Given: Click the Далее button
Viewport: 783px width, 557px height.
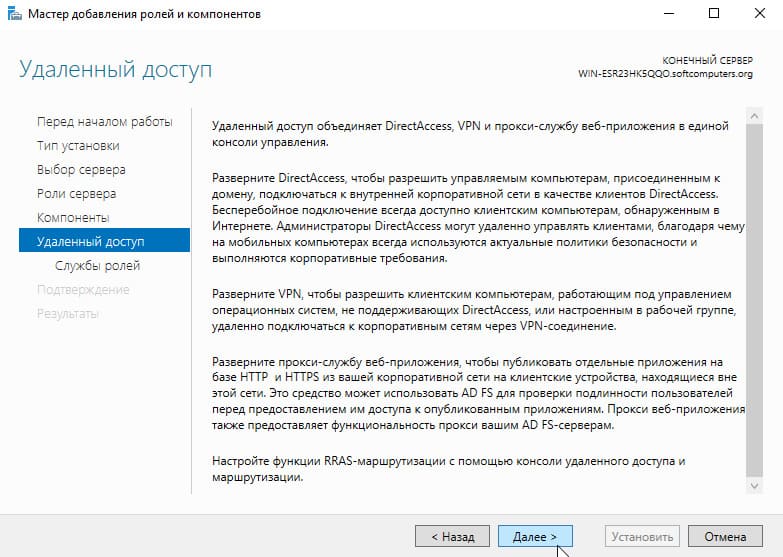Looking at the screenshot, I should (x=535, y=537).
